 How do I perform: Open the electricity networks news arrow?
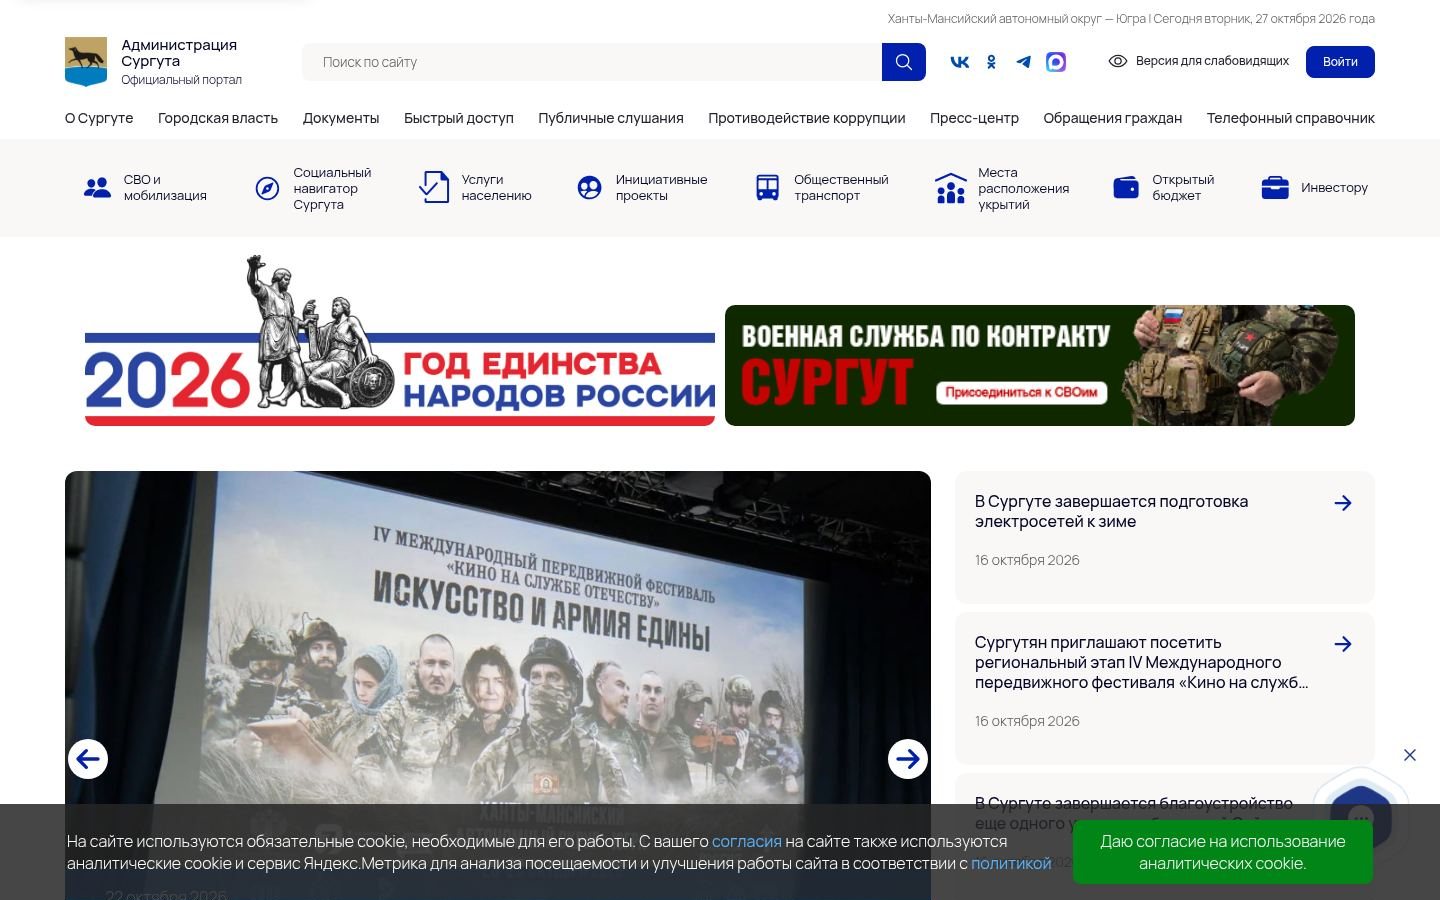coord(1343,503)
